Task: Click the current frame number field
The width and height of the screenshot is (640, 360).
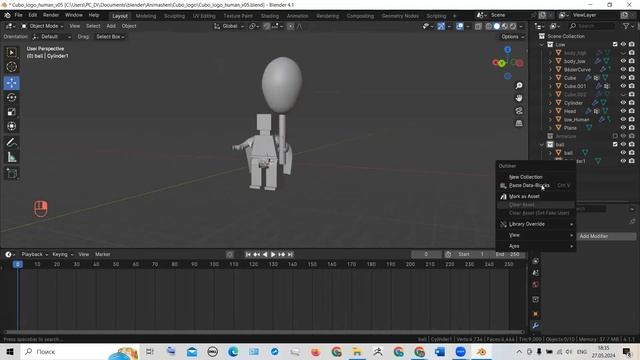Action: point(426,254)
